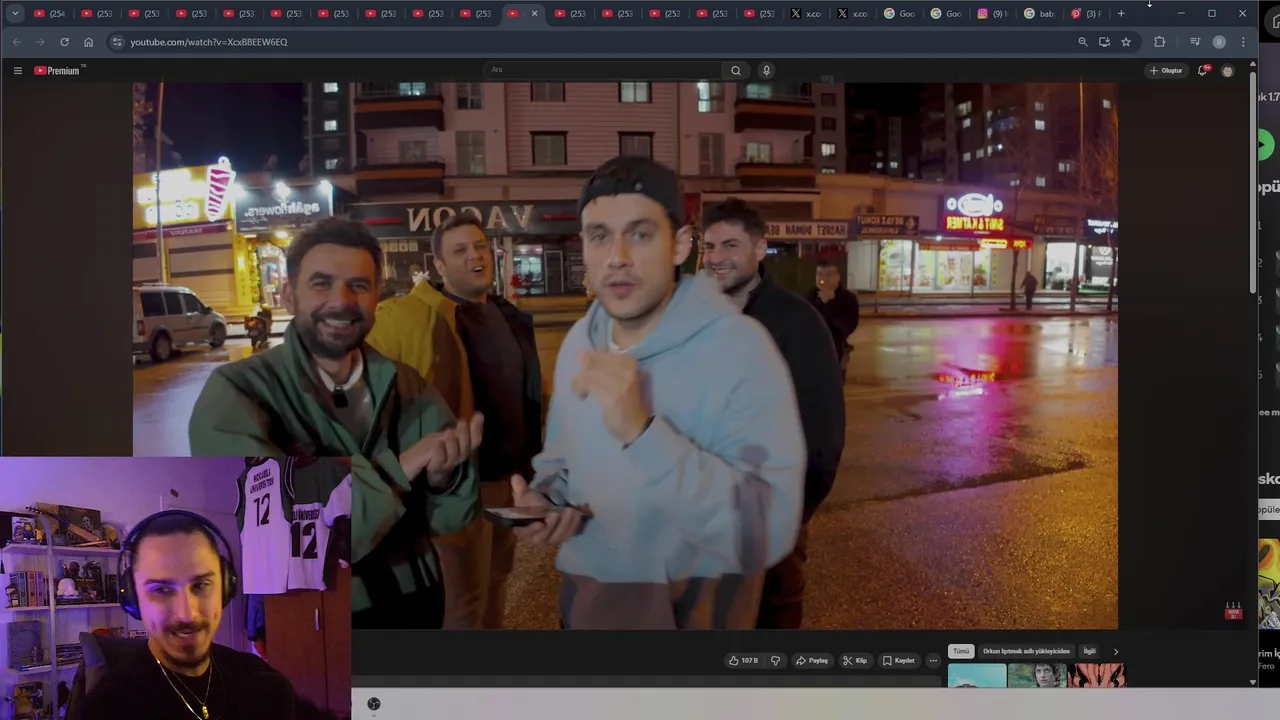Open the YouTube hamburger guide menu

[17, 70]
